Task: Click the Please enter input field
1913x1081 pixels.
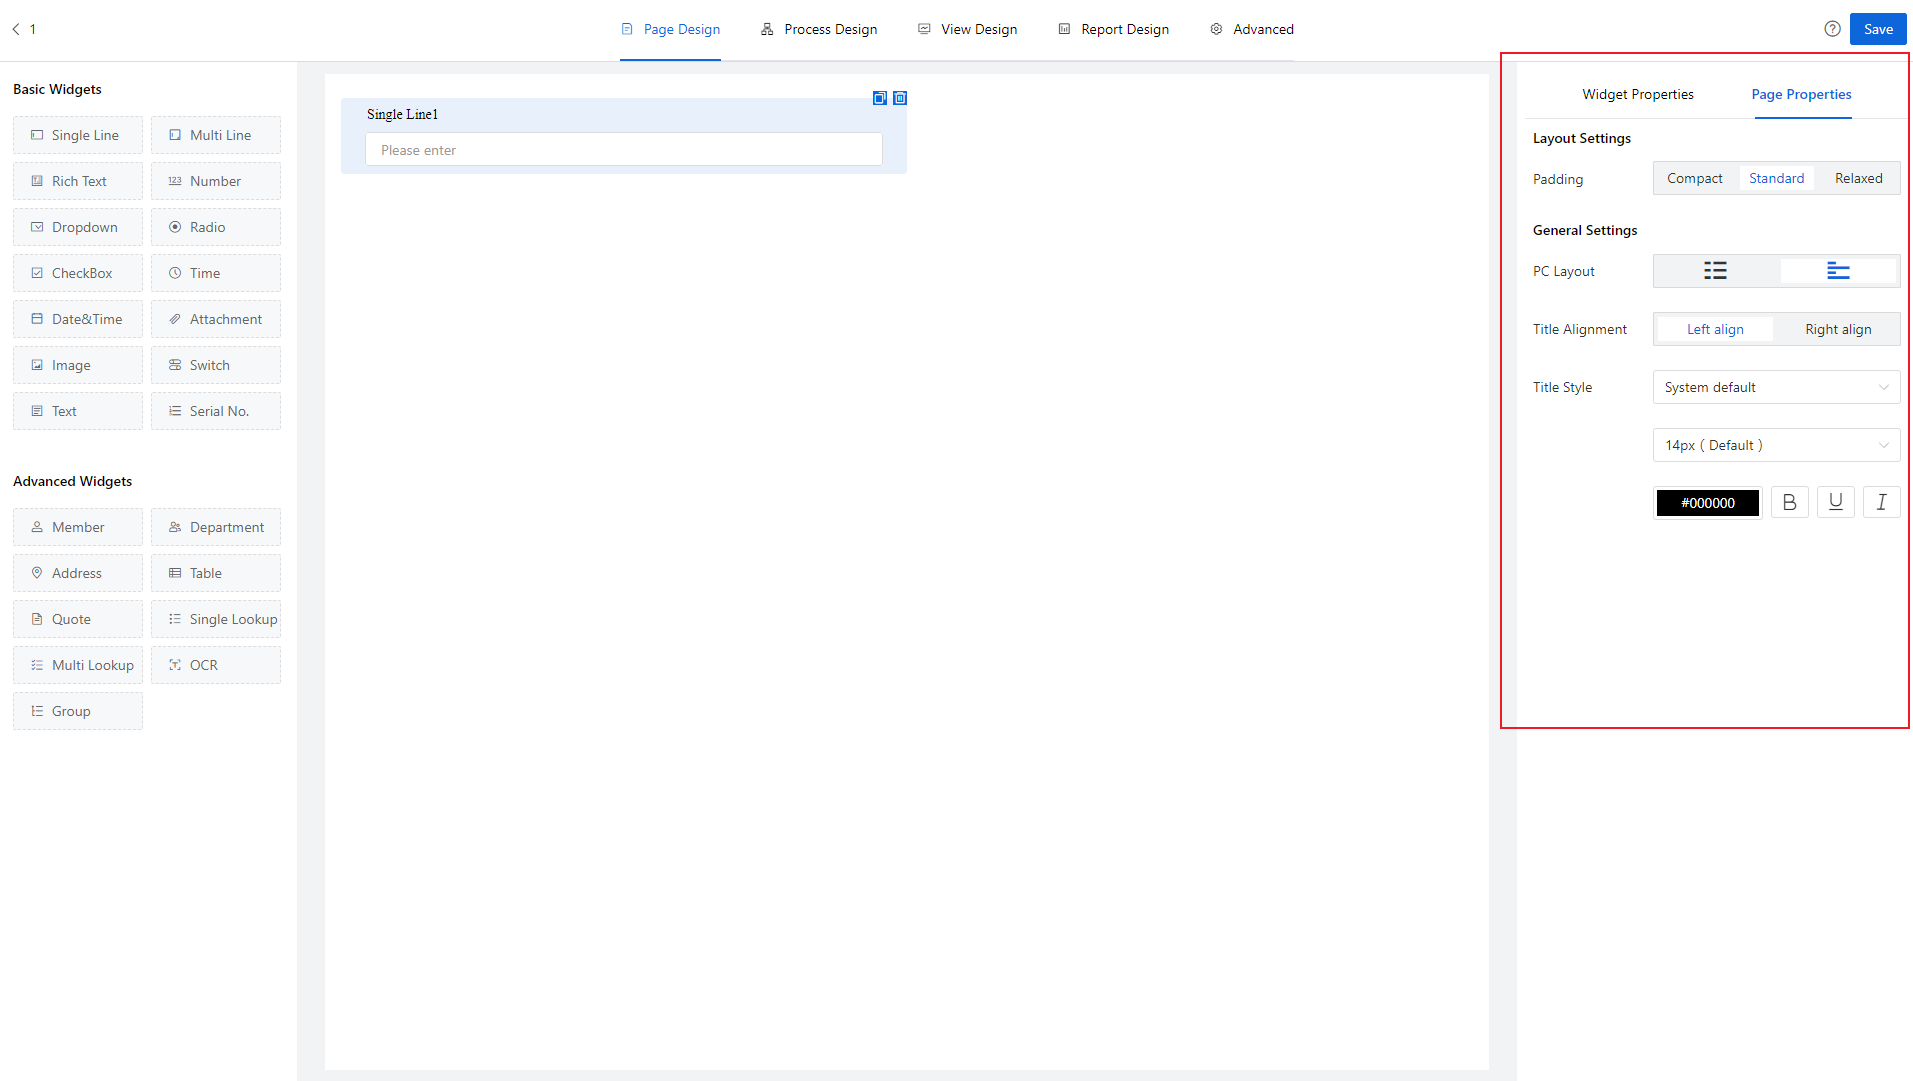Action: point(623,150)
